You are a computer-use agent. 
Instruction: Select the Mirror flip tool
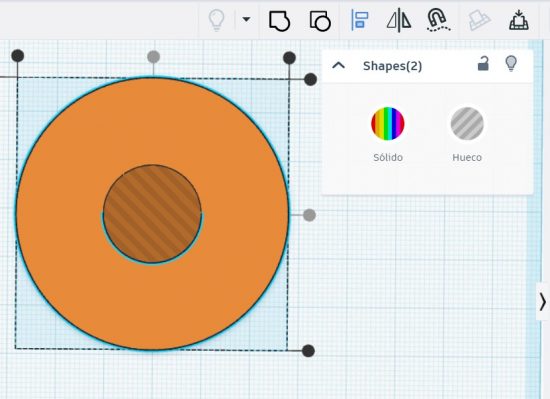point(399,20)
